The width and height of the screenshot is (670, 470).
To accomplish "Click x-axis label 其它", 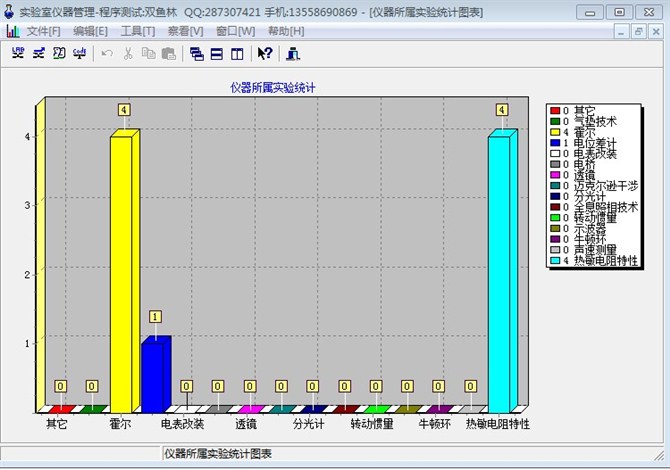I will pos(57,424).
